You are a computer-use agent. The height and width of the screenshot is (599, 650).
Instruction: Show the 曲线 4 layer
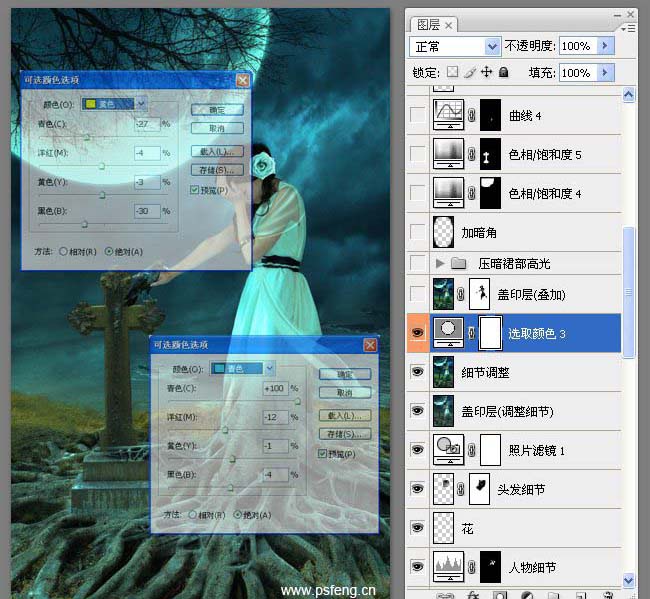point(417,115)
